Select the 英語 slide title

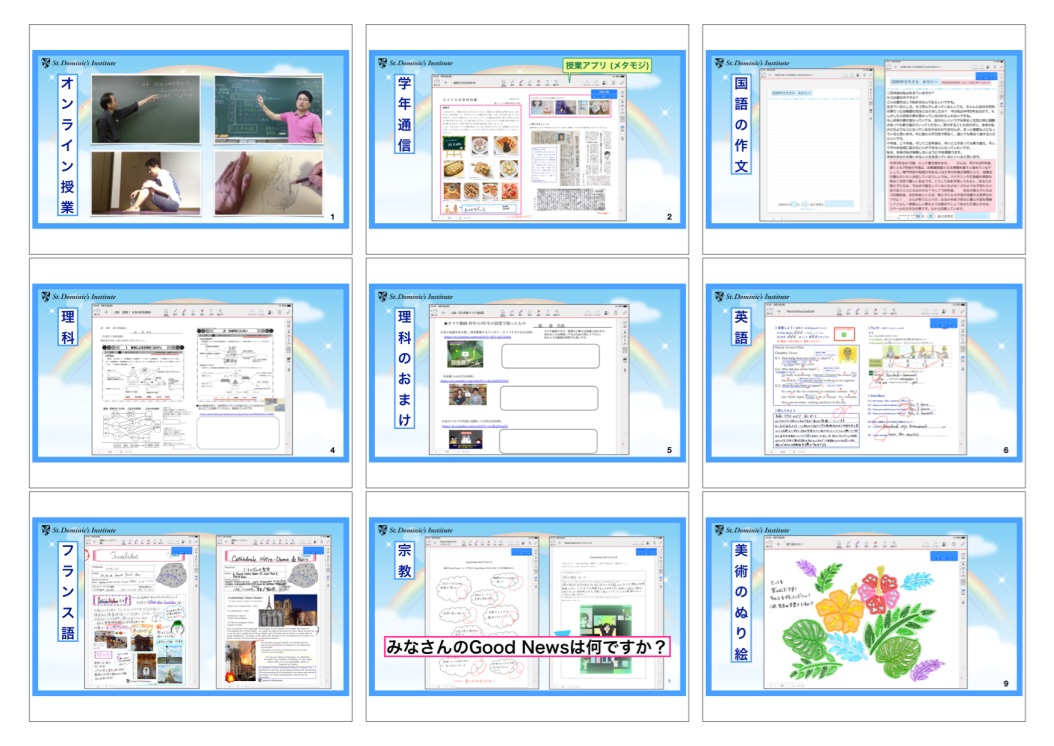pos(741,327)
